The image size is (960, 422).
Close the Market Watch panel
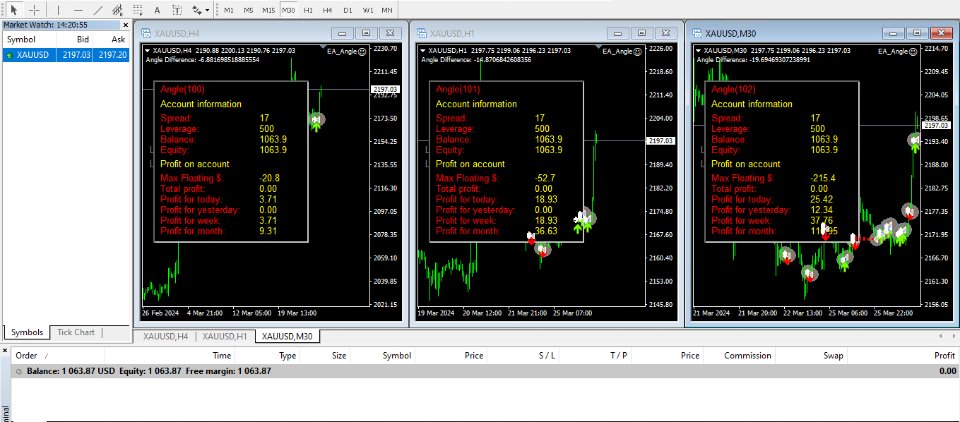click(126, 25)
